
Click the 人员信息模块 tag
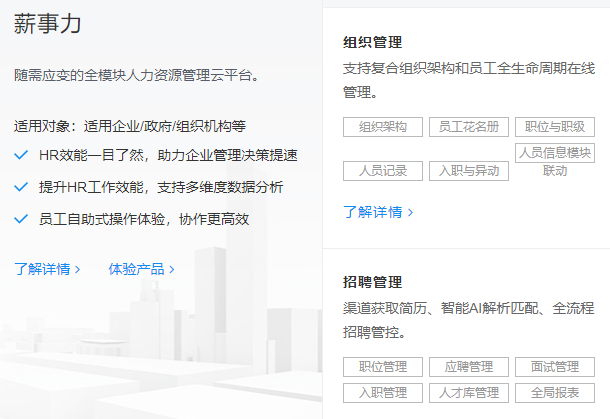coord(555,153)
